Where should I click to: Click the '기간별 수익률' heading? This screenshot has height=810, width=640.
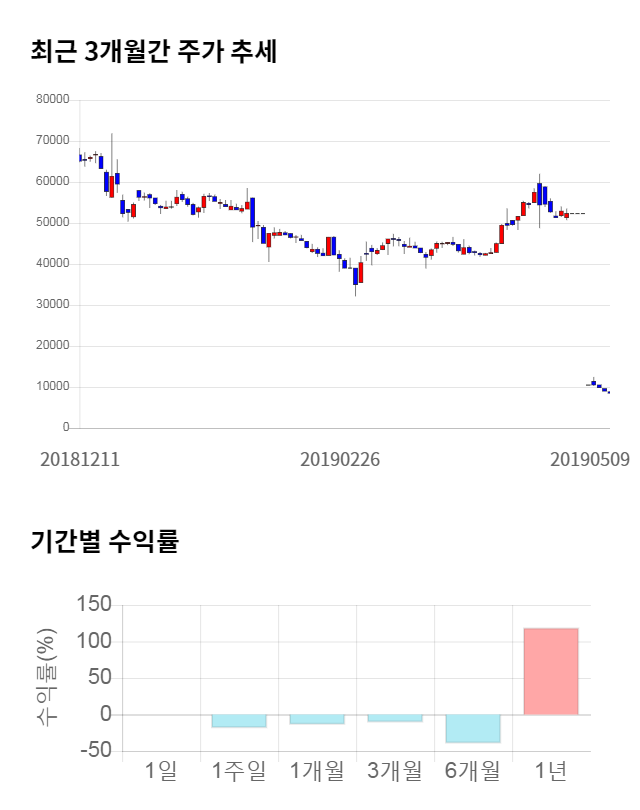(104, 542)
